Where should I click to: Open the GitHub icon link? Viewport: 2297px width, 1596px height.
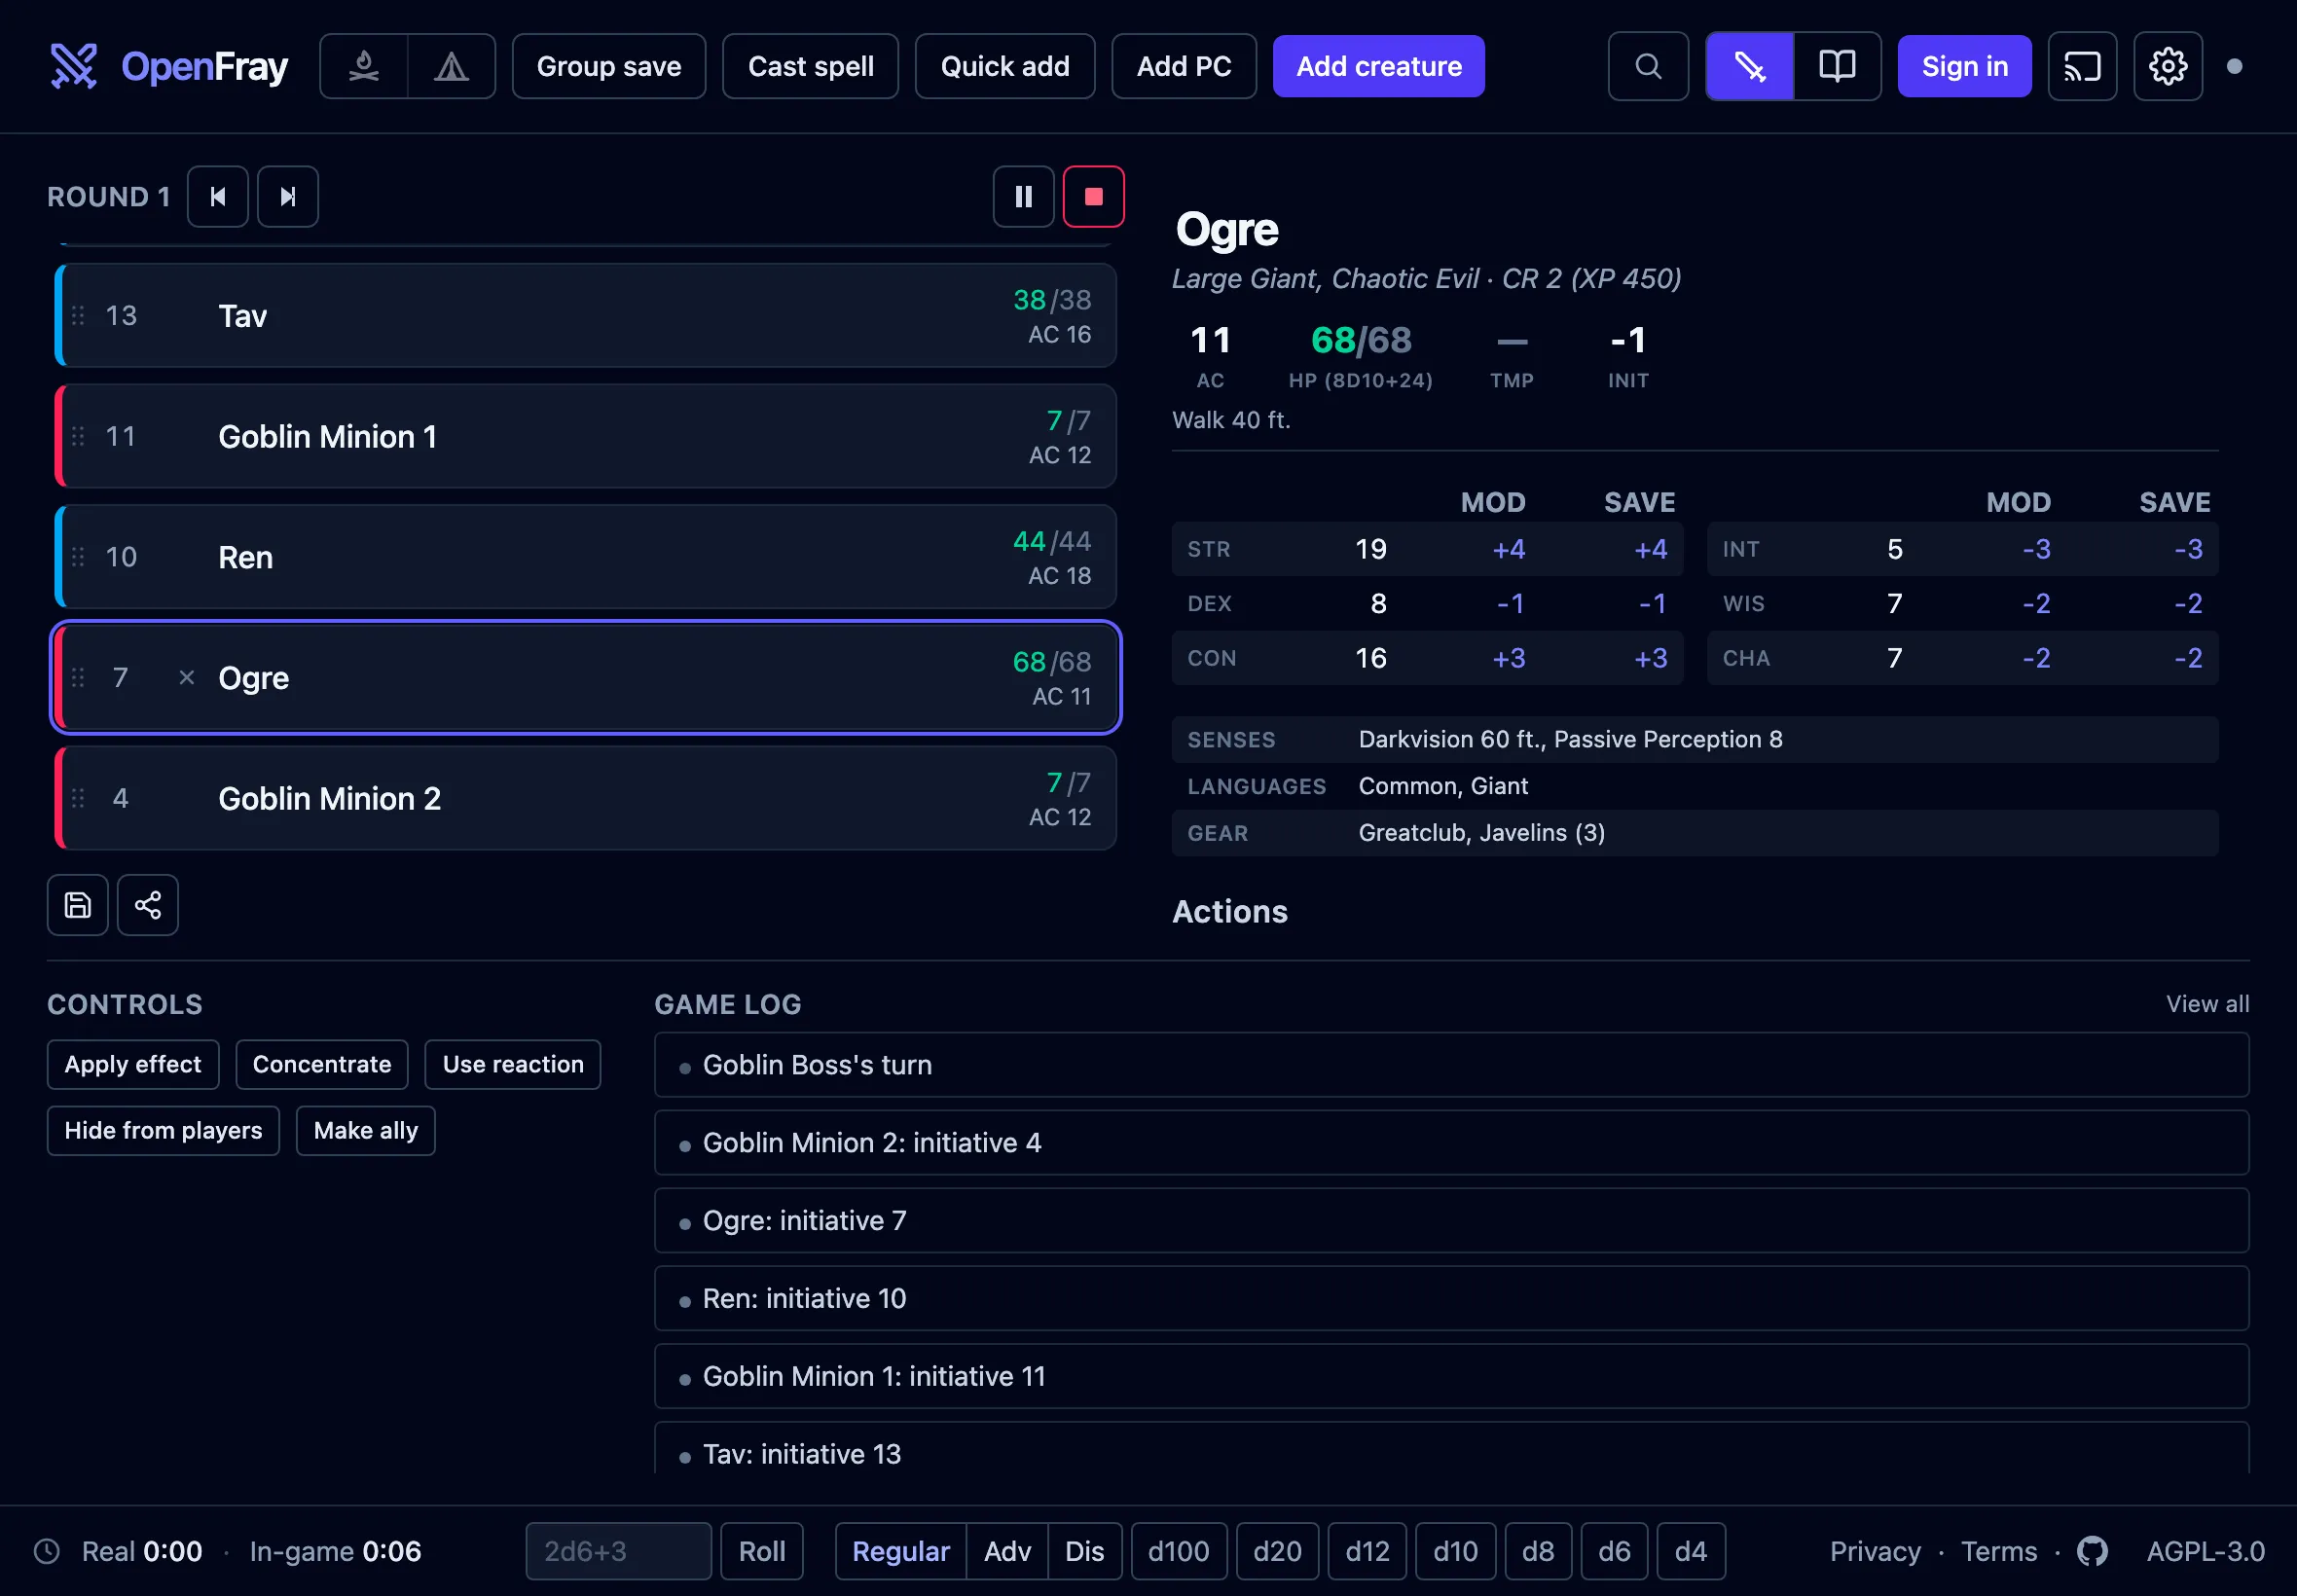coord(2092,1551)
